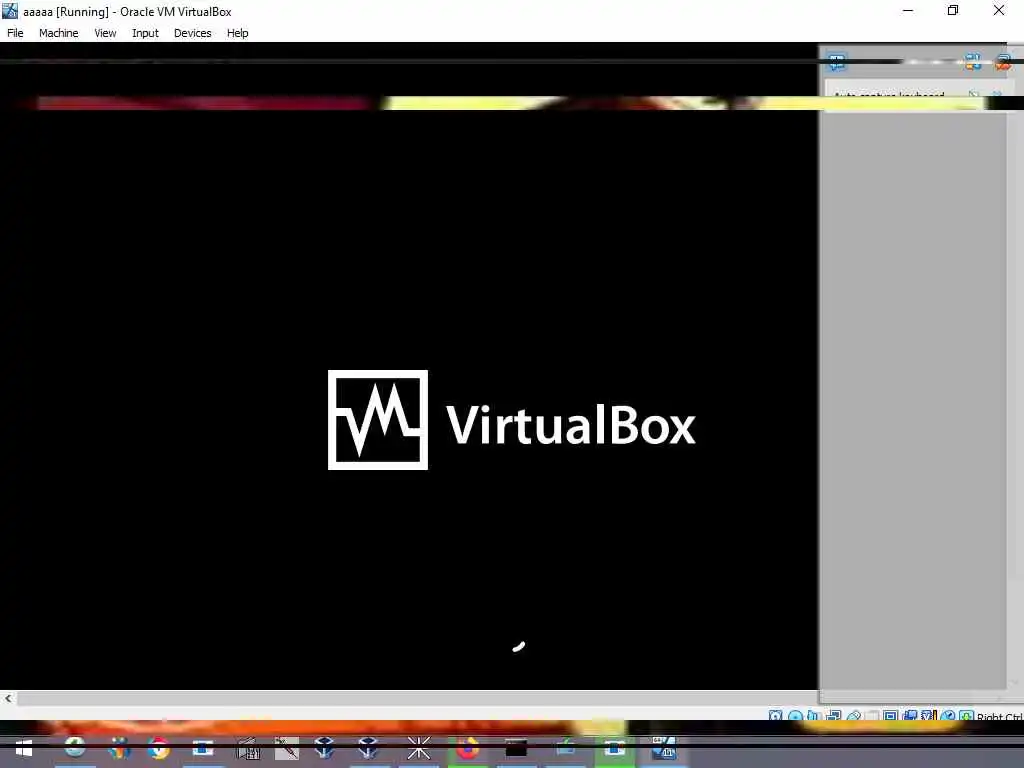Click the USB devices status icon
The height and width of the screenshot is (768, 1024).
854,716
